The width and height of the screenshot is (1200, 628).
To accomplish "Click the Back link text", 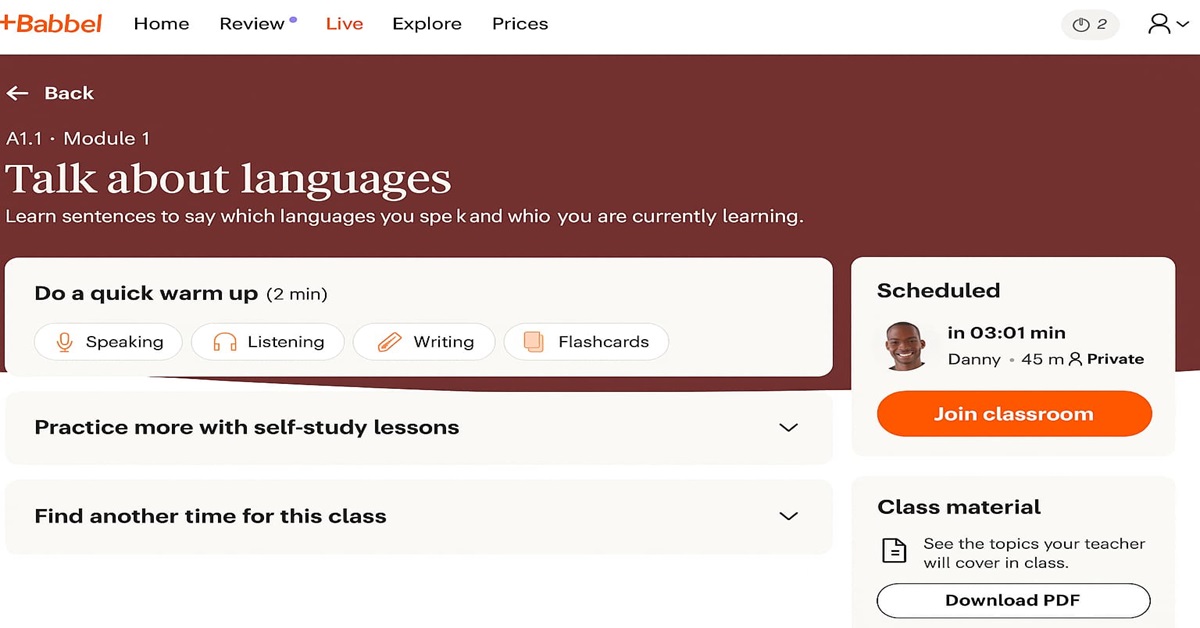I will pos(69,93).
